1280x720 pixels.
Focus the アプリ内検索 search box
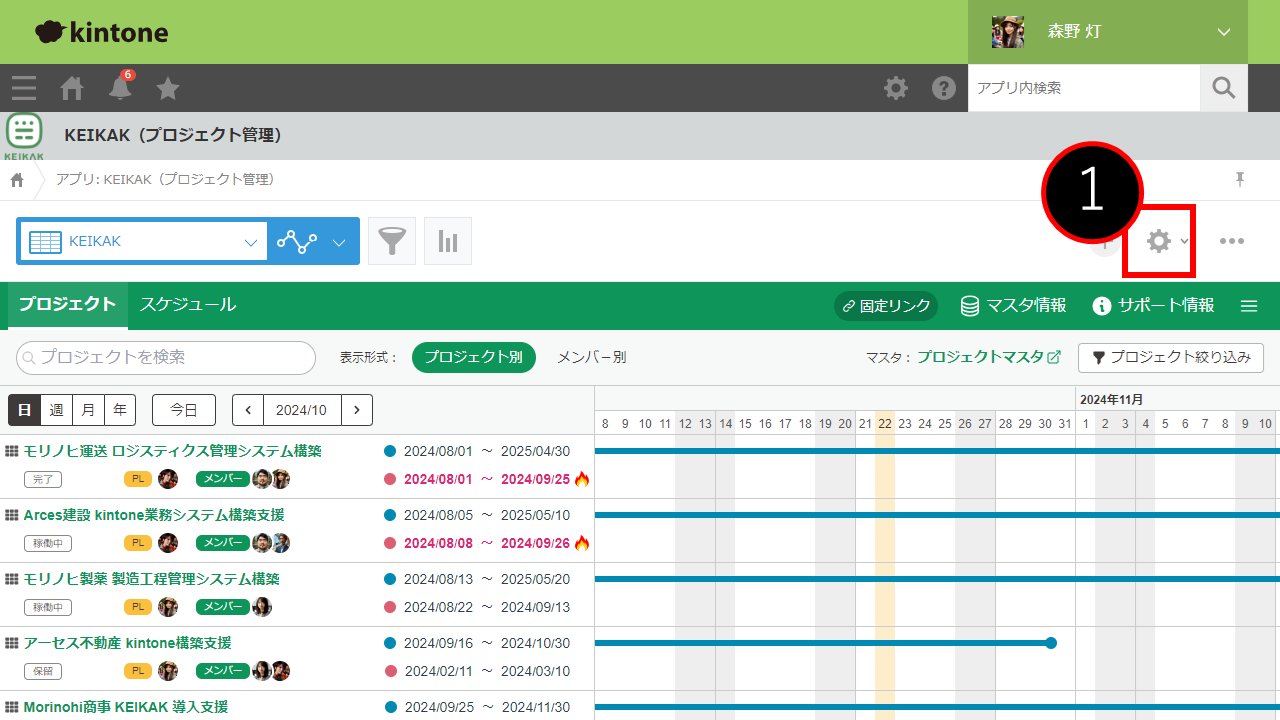(1084, 88)
